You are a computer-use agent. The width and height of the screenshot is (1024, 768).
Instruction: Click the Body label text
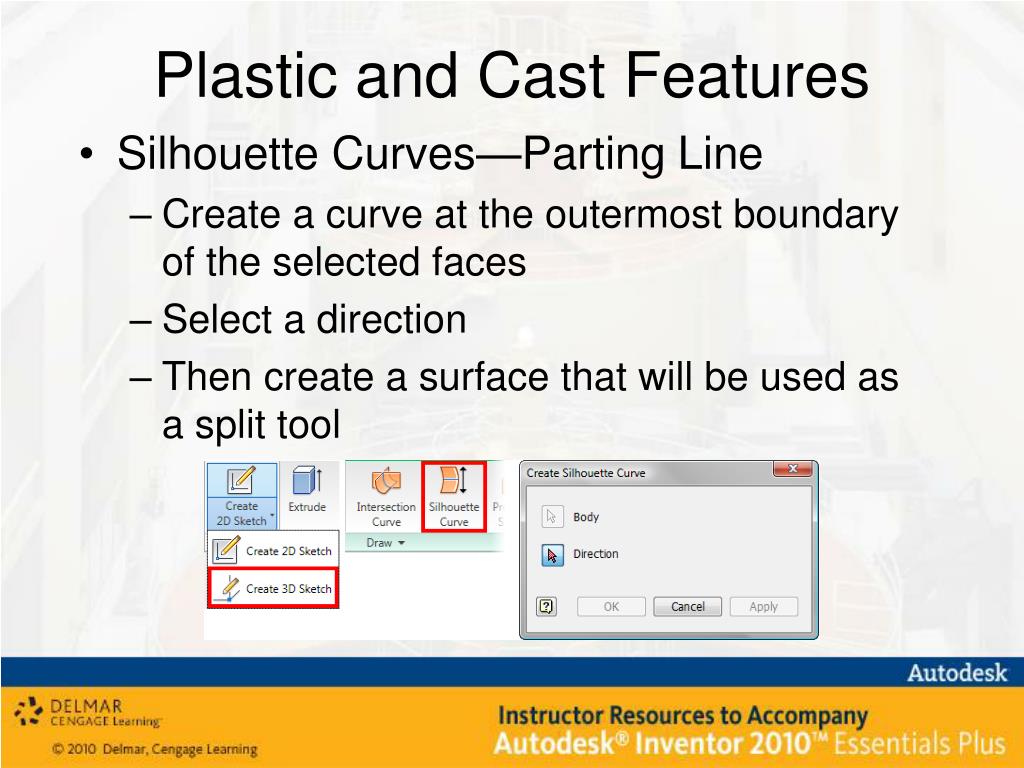point(586,517)
